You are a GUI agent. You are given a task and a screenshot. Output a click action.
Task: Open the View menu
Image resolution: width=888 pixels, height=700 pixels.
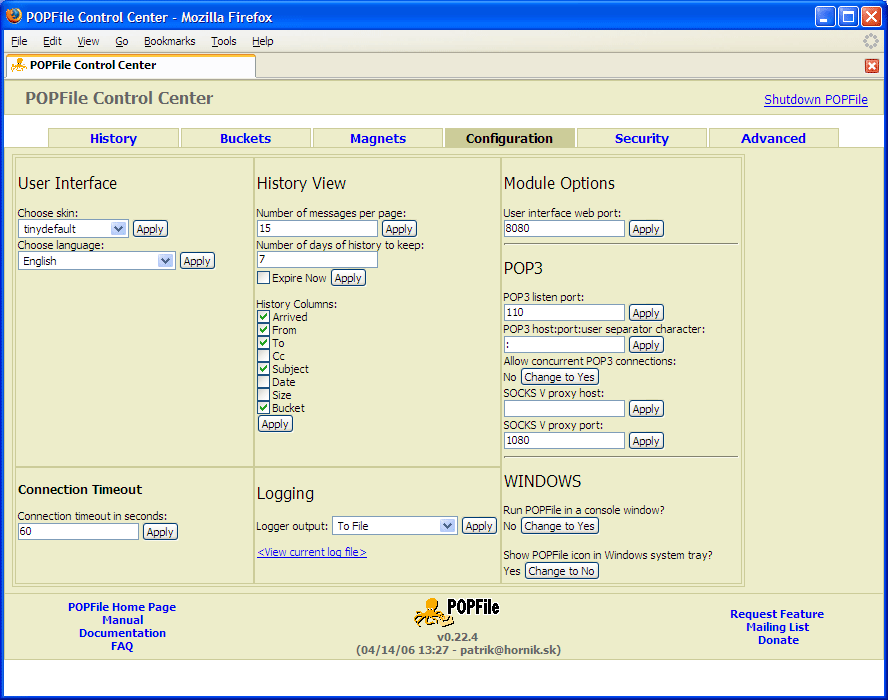(x=88, y=41)
